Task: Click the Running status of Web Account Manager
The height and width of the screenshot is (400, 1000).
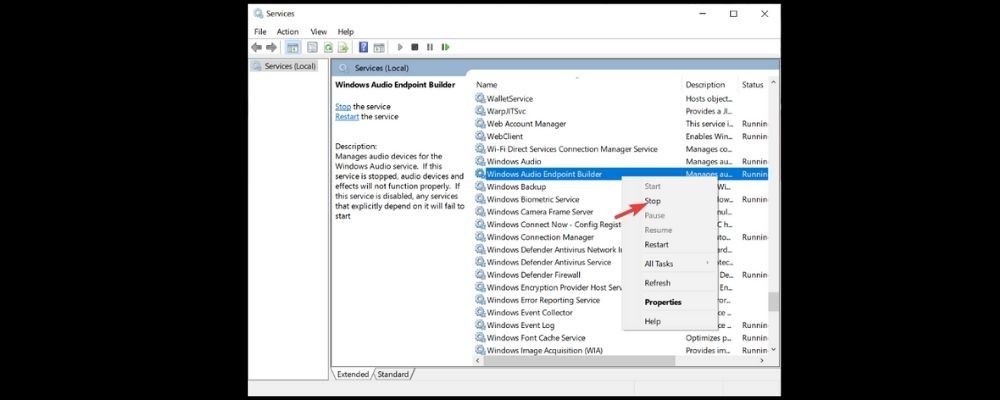Action: tap(754, 124)
